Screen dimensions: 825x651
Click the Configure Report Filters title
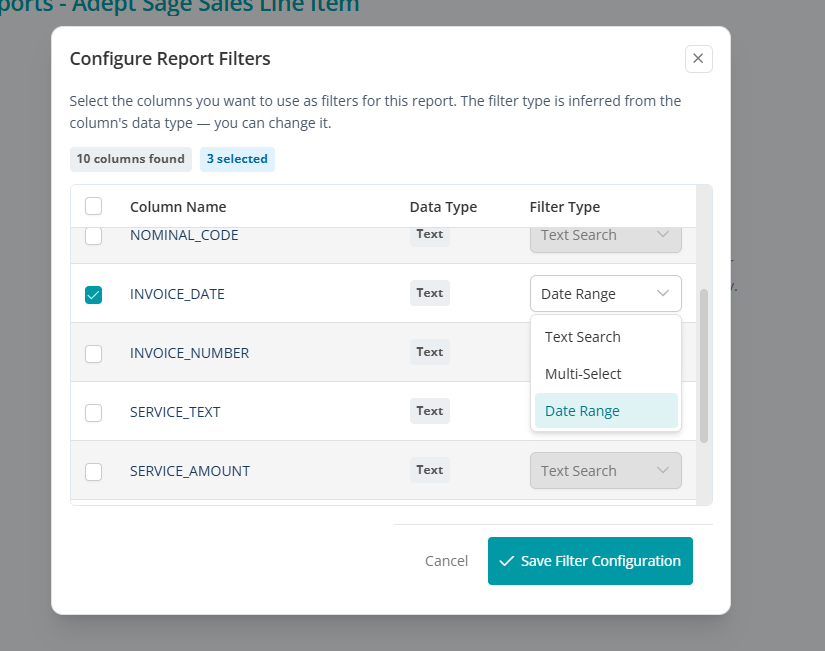click(x=170, y=58)
